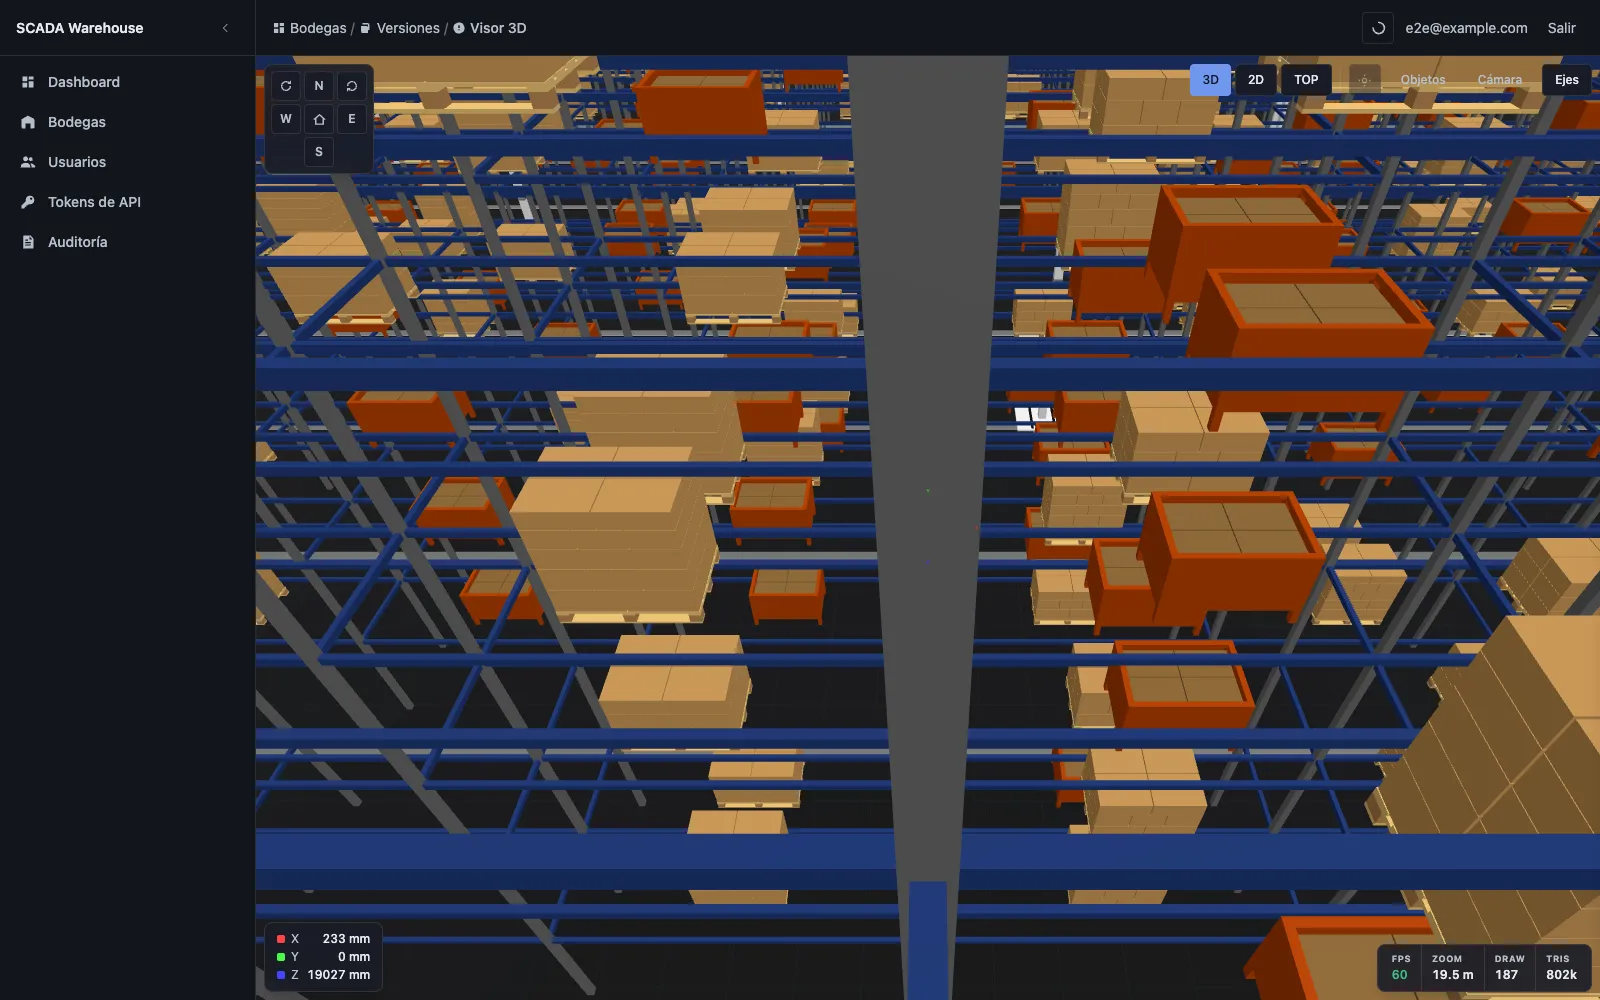Image resolution: width=1600 pixels, height=1000 pixels.
Task: Open Usuarios from sidebar
Action: 127,162
